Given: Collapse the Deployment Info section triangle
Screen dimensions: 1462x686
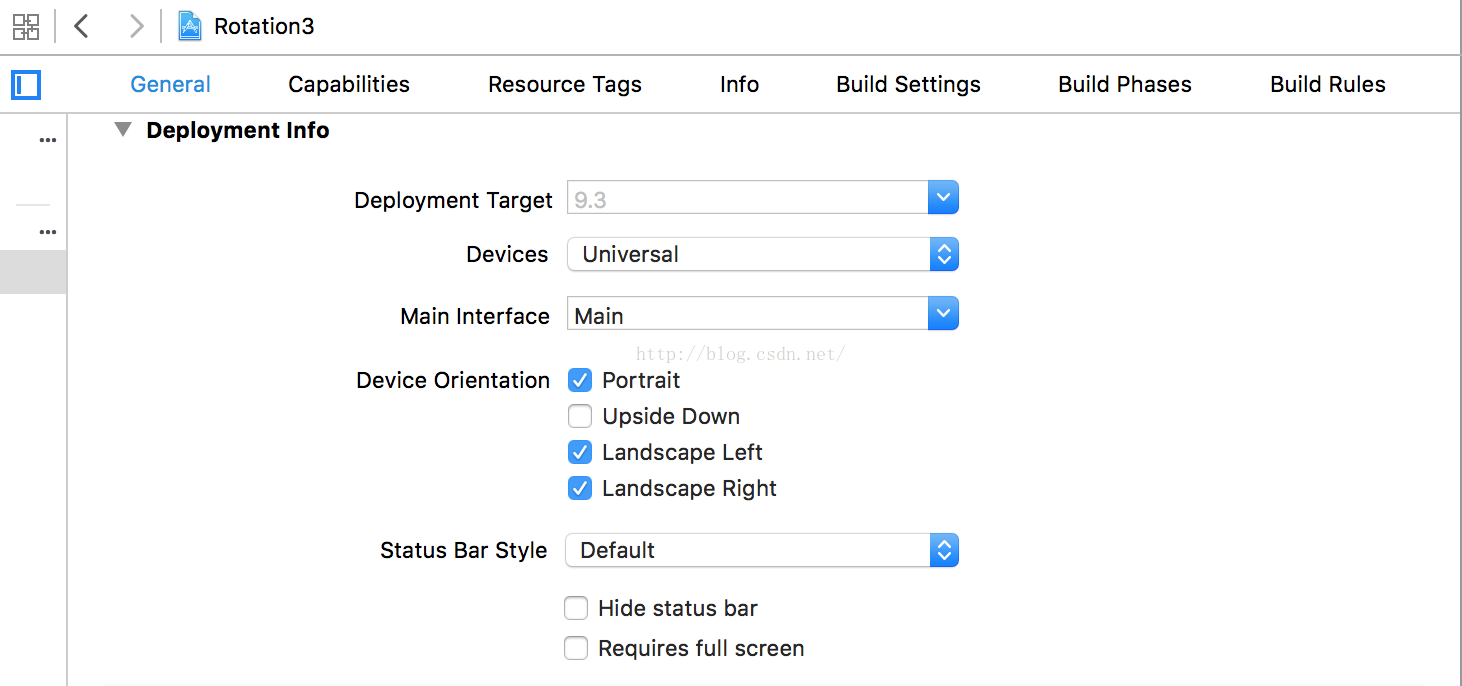Looking at the screenshot, I should pos(122,129).
